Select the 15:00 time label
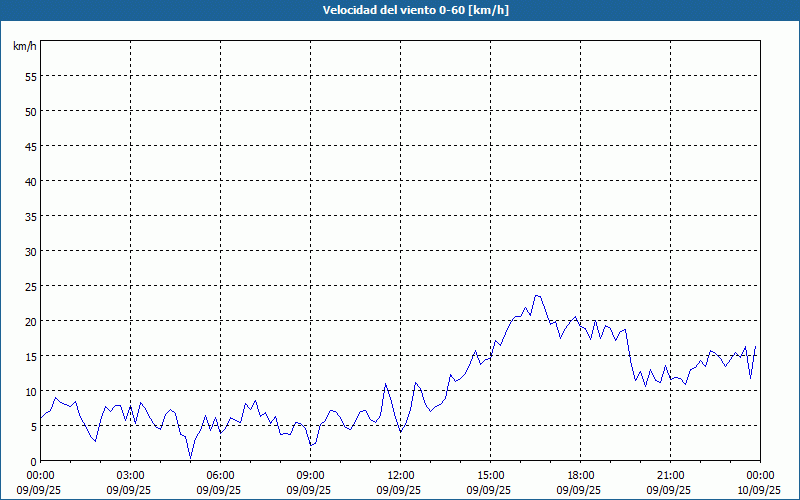The width and height of the screenshot is (800, 500). 490,475
